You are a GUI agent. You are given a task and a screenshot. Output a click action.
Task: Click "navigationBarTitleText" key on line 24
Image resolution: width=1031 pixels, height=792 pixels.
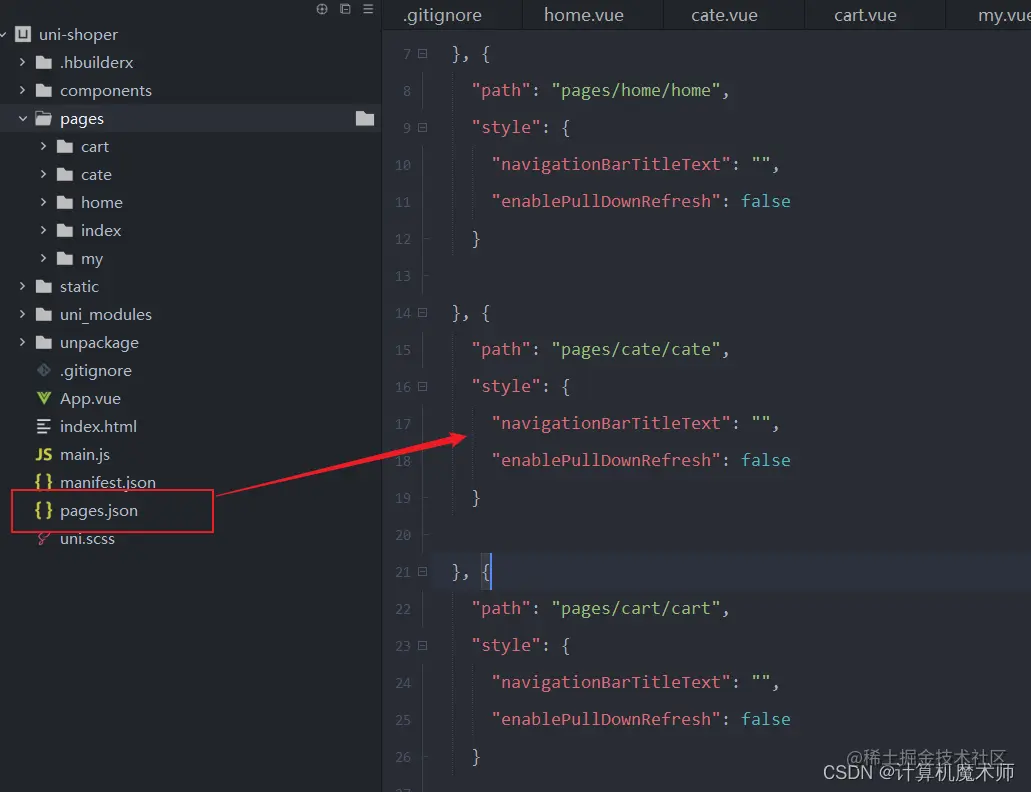[x=611, y=682]
